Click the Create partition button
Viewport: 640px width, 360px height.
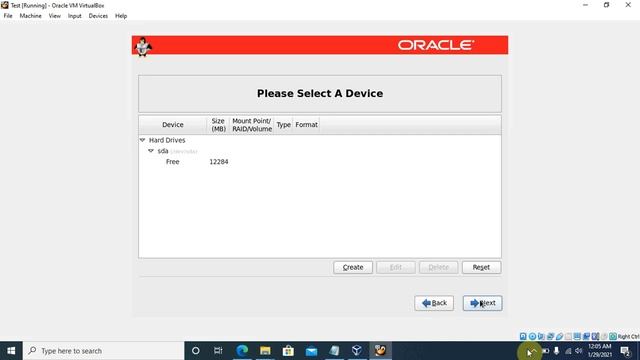pos(353,267)
